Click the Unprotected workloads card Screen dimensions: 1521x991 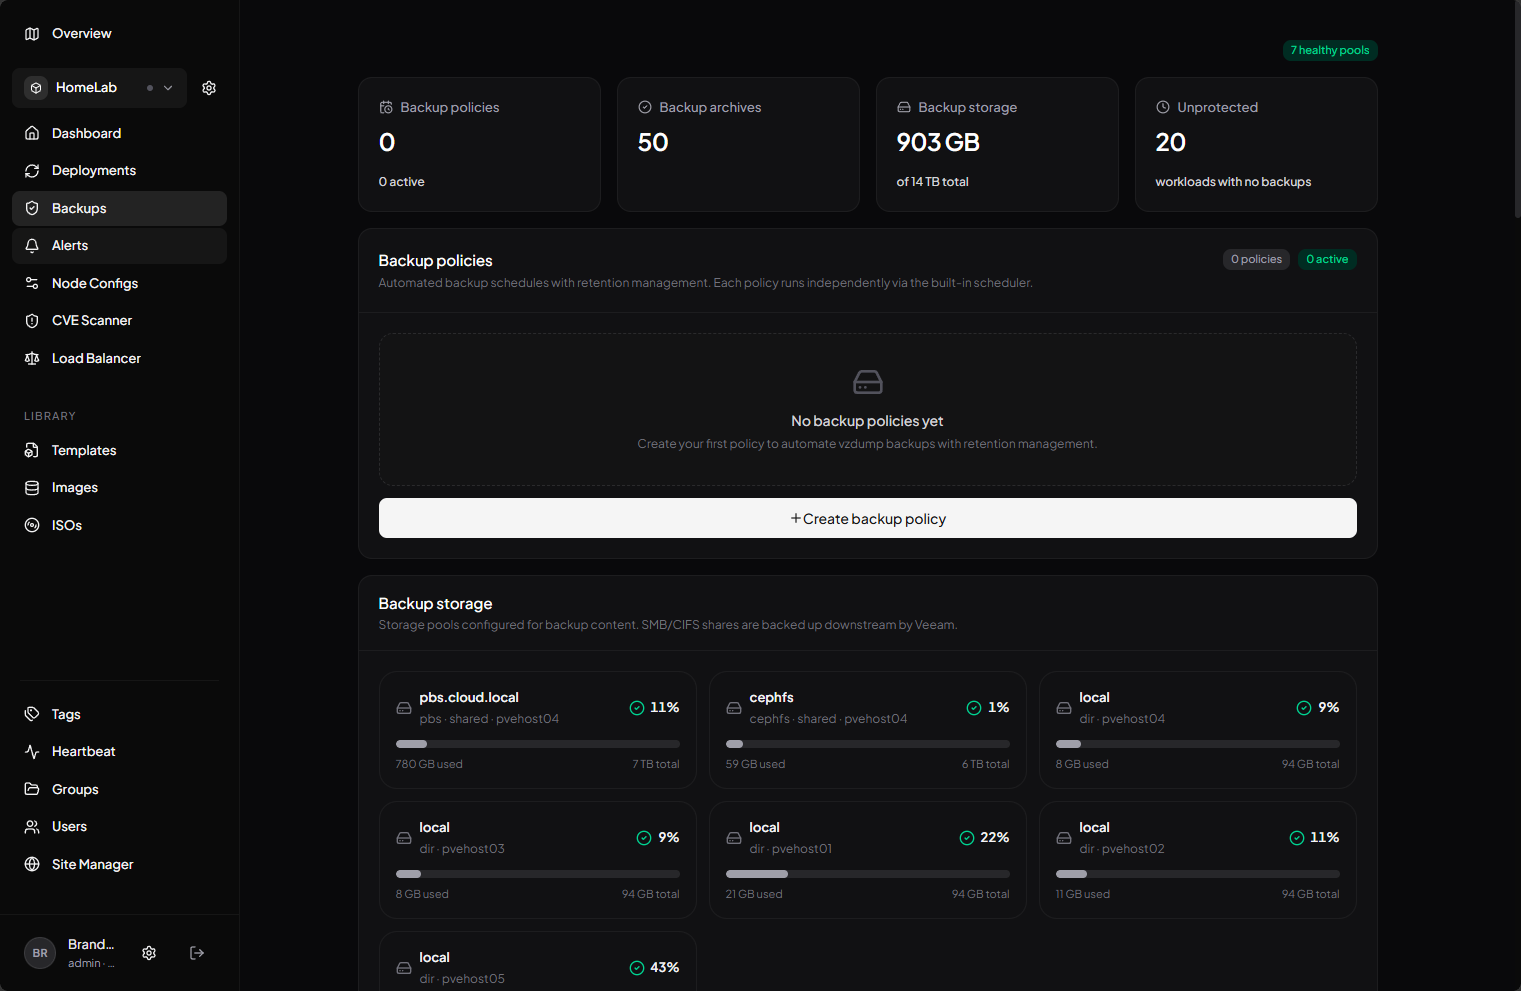click(1256, 145)
